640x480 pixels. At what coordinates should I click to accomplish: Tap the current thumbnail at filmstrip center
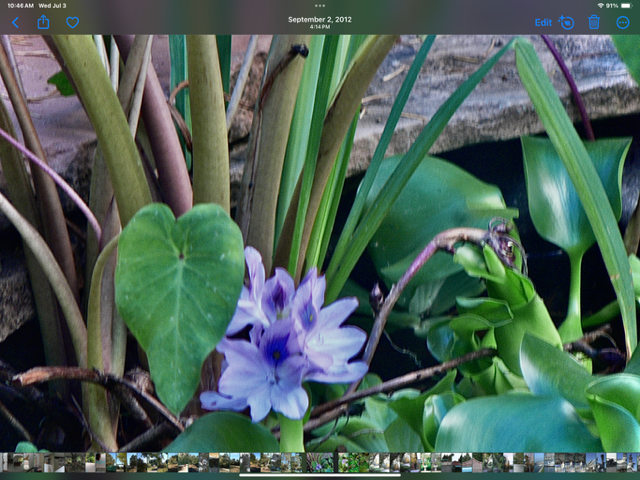click(x=320, y=462)
